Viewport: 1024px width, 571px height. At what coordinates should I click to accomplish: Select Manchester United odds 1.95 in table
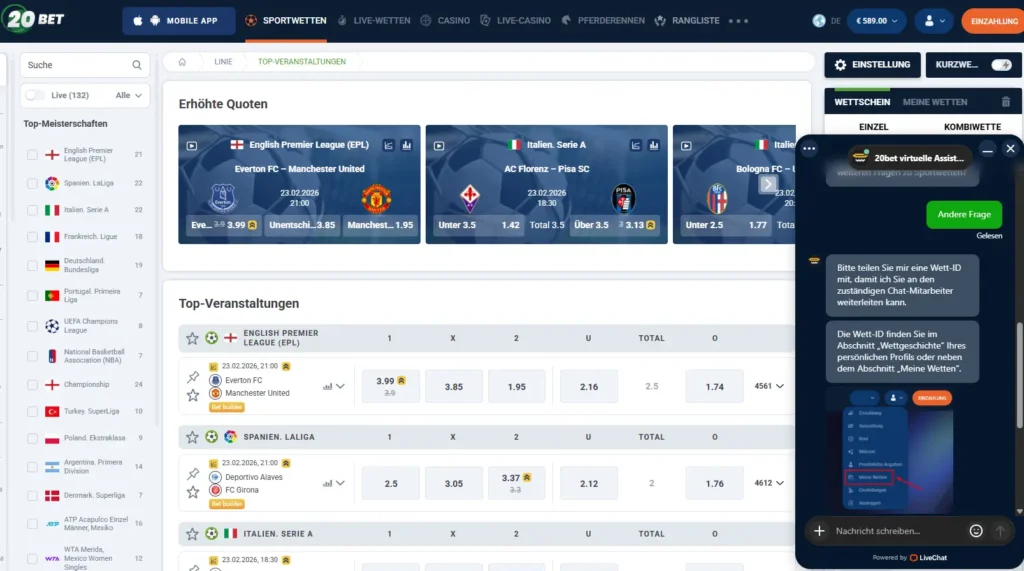point(517,386)
